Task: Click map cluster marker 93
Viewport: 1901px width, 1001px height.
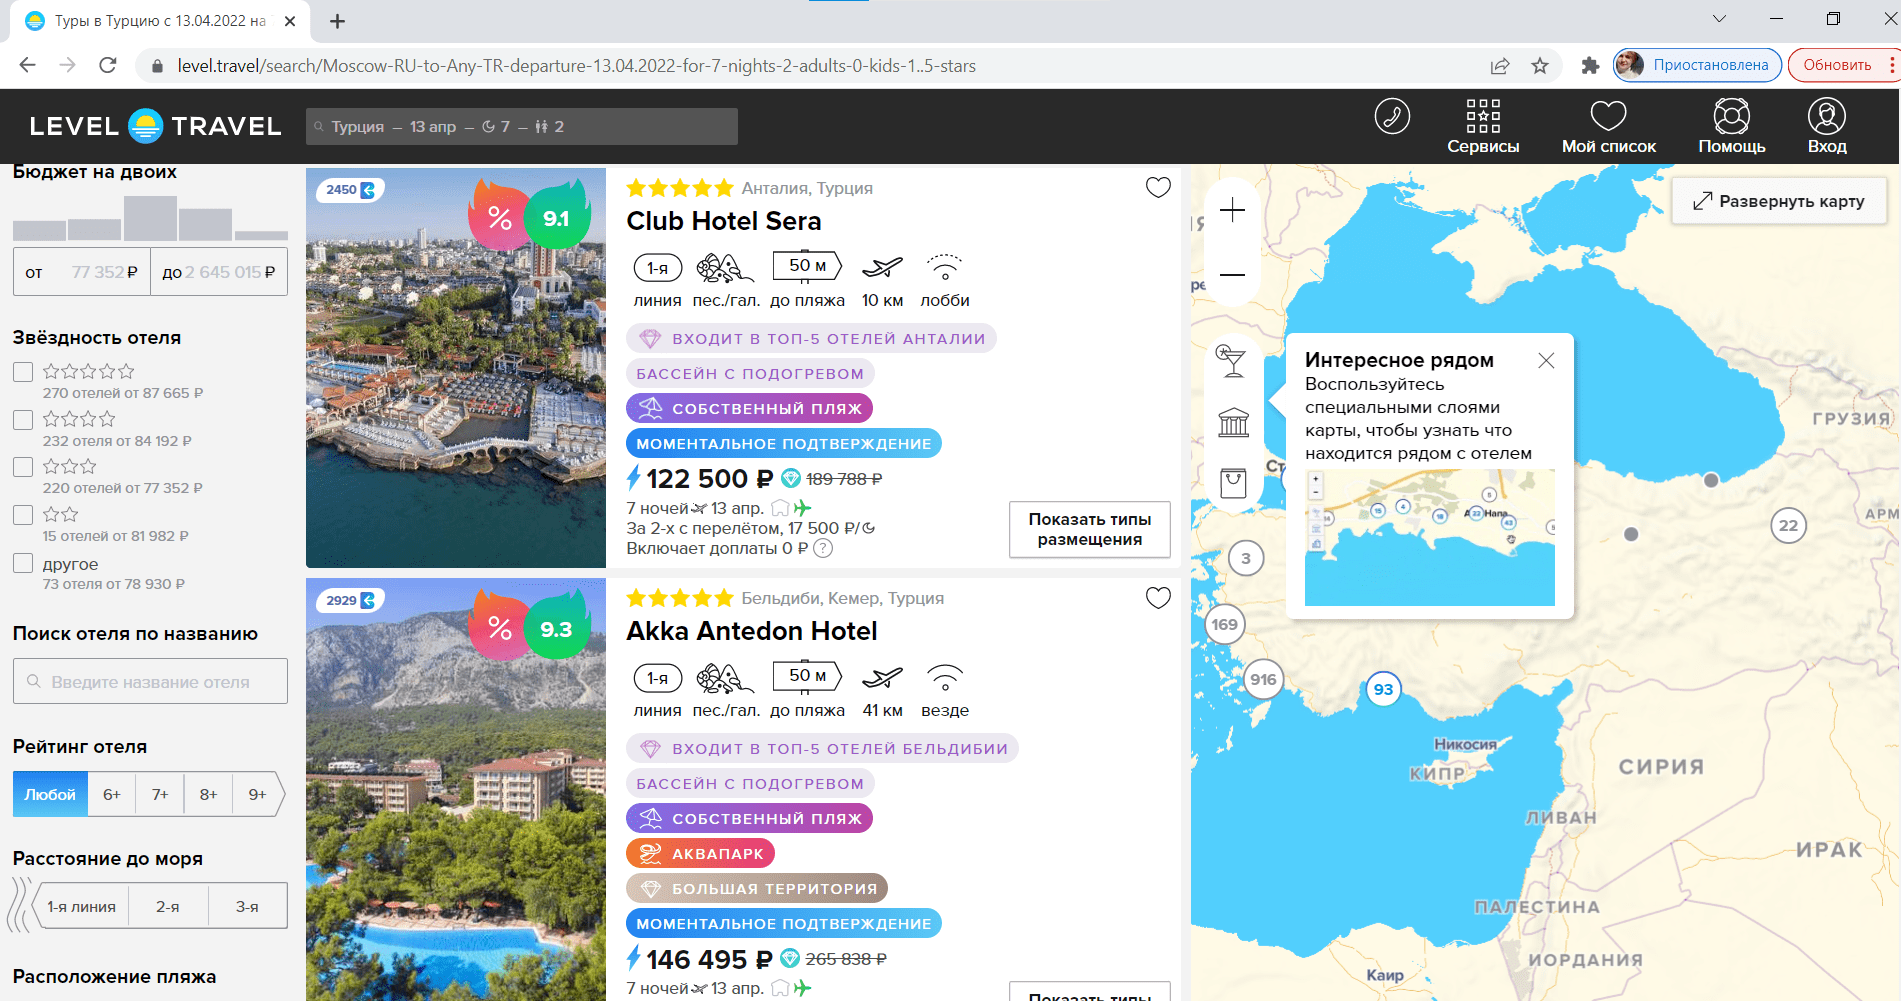Action: click(x=1383, y=689)
